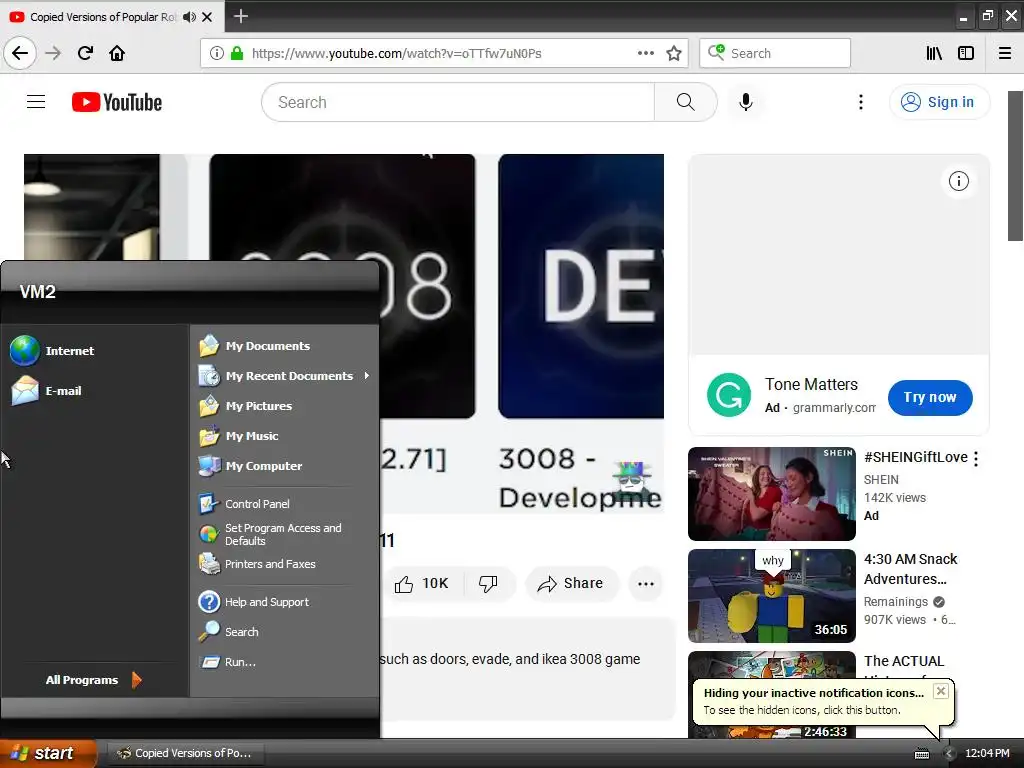Go to YouTube home via logo
Screen dimensions: 1024x768
(117, 102)
